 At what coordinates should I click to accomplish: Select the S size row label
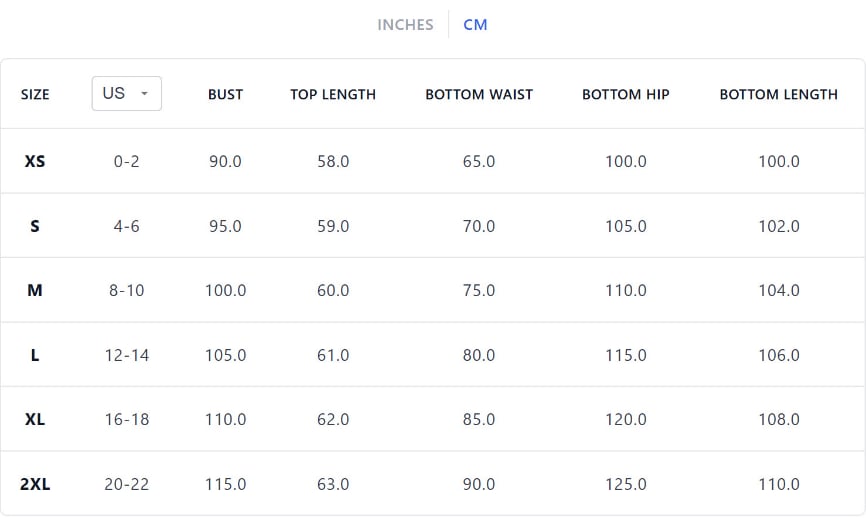35,226
